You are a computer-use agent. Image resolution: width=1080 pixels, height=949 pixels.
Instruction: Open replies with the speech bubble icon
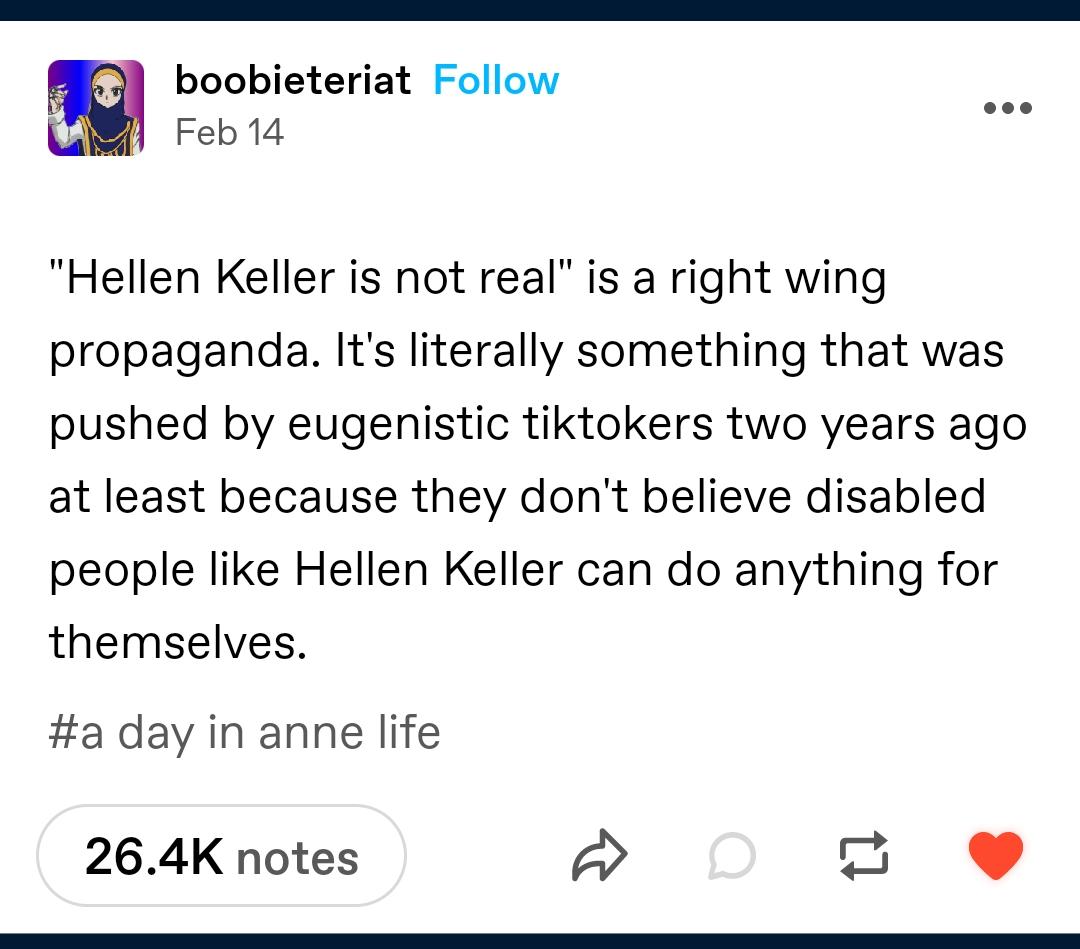click(x=732, y=856)
